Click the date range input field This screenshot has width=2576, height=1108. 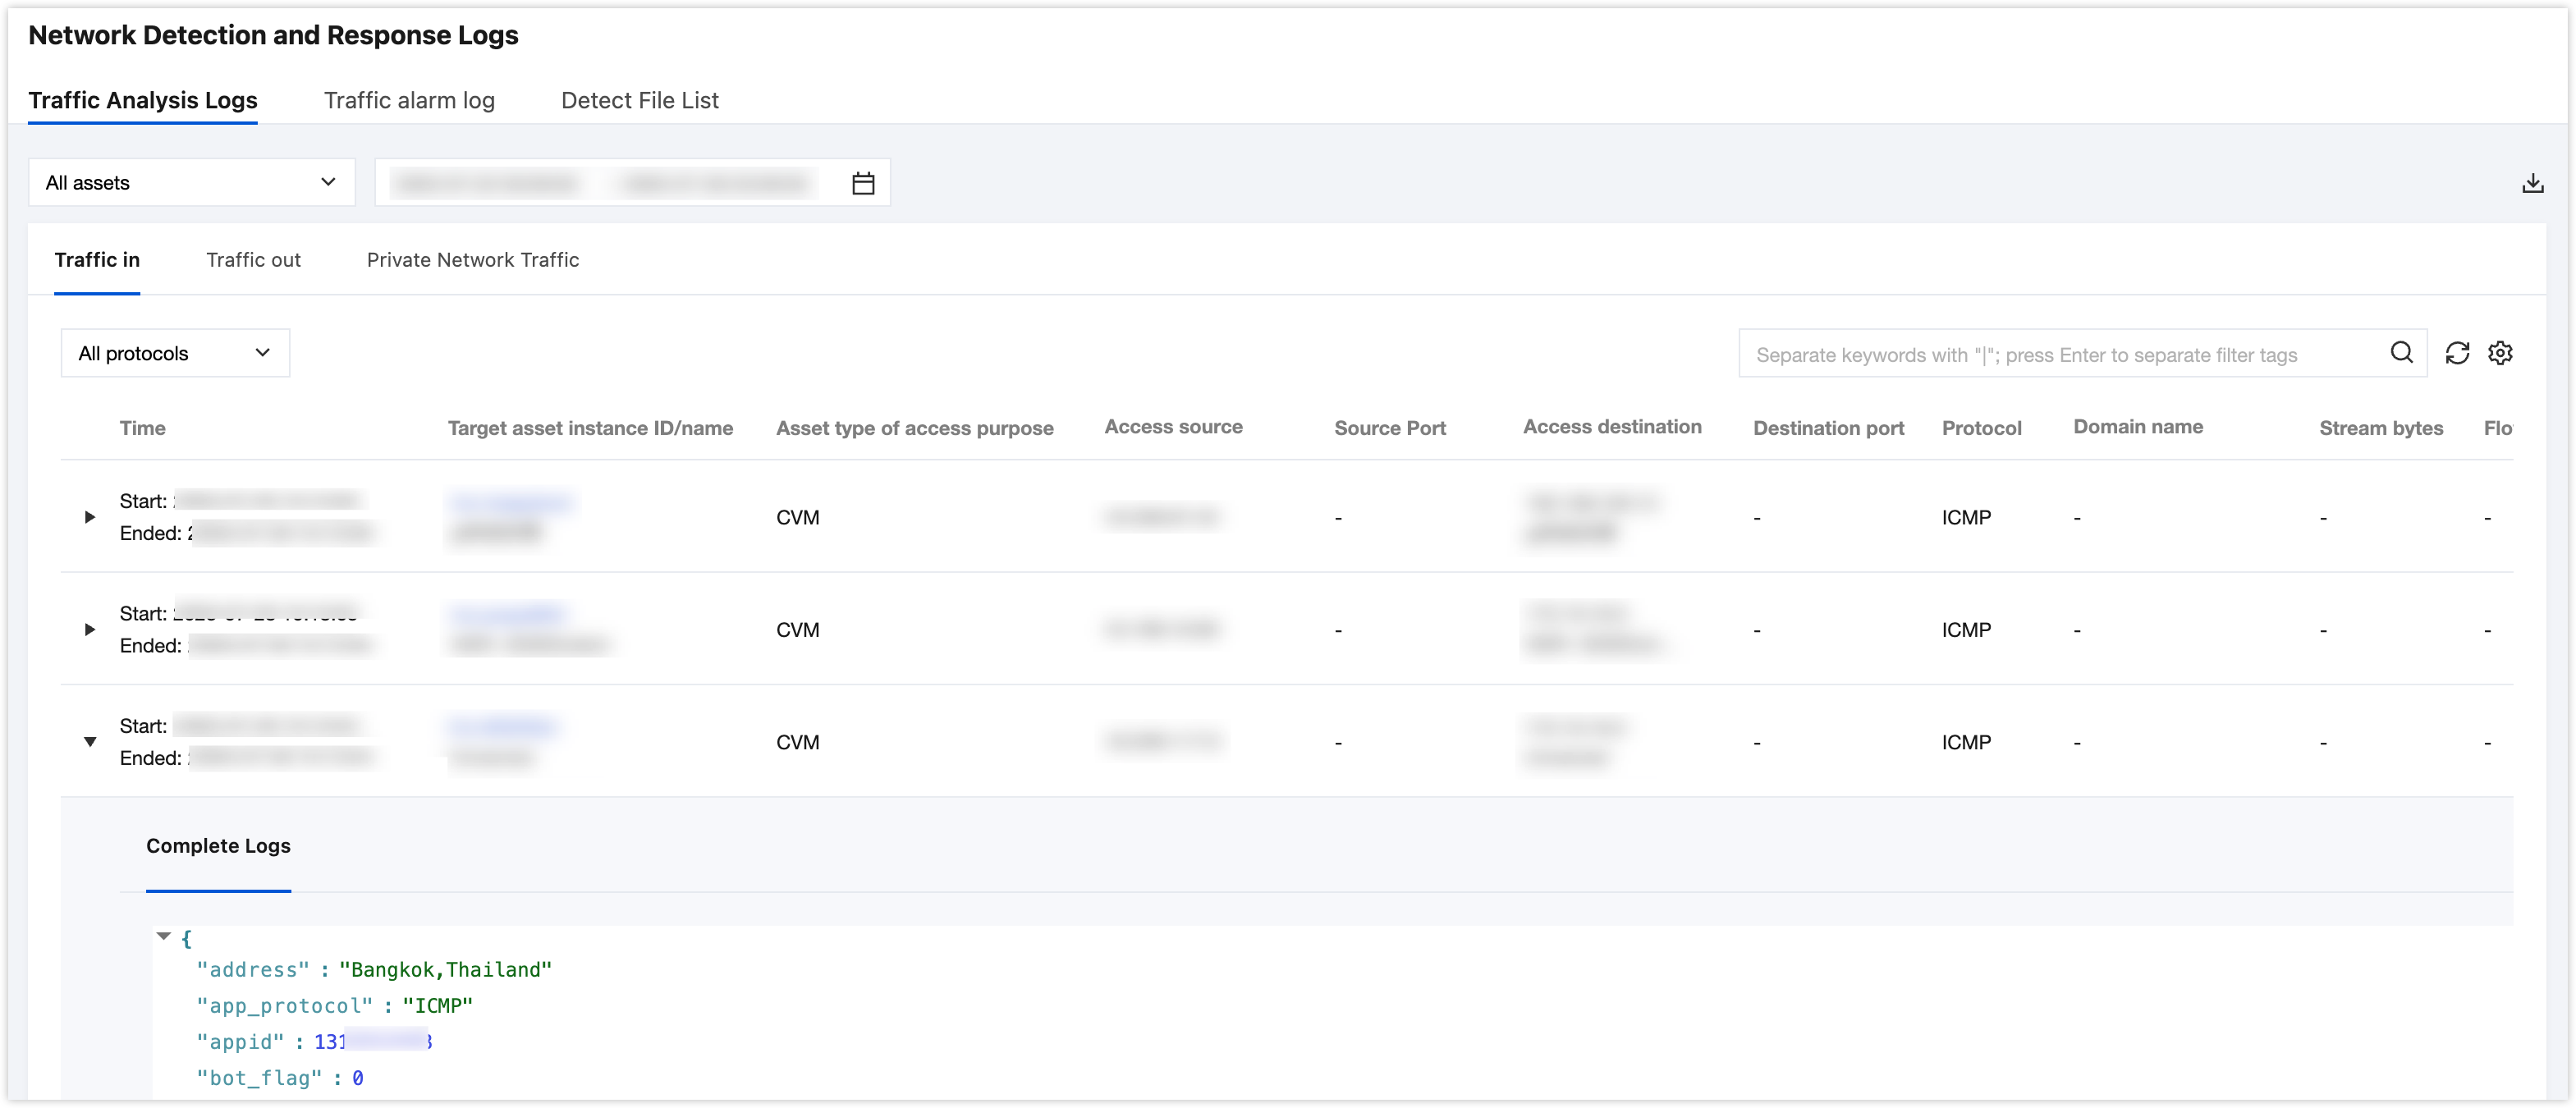point(600,183)
